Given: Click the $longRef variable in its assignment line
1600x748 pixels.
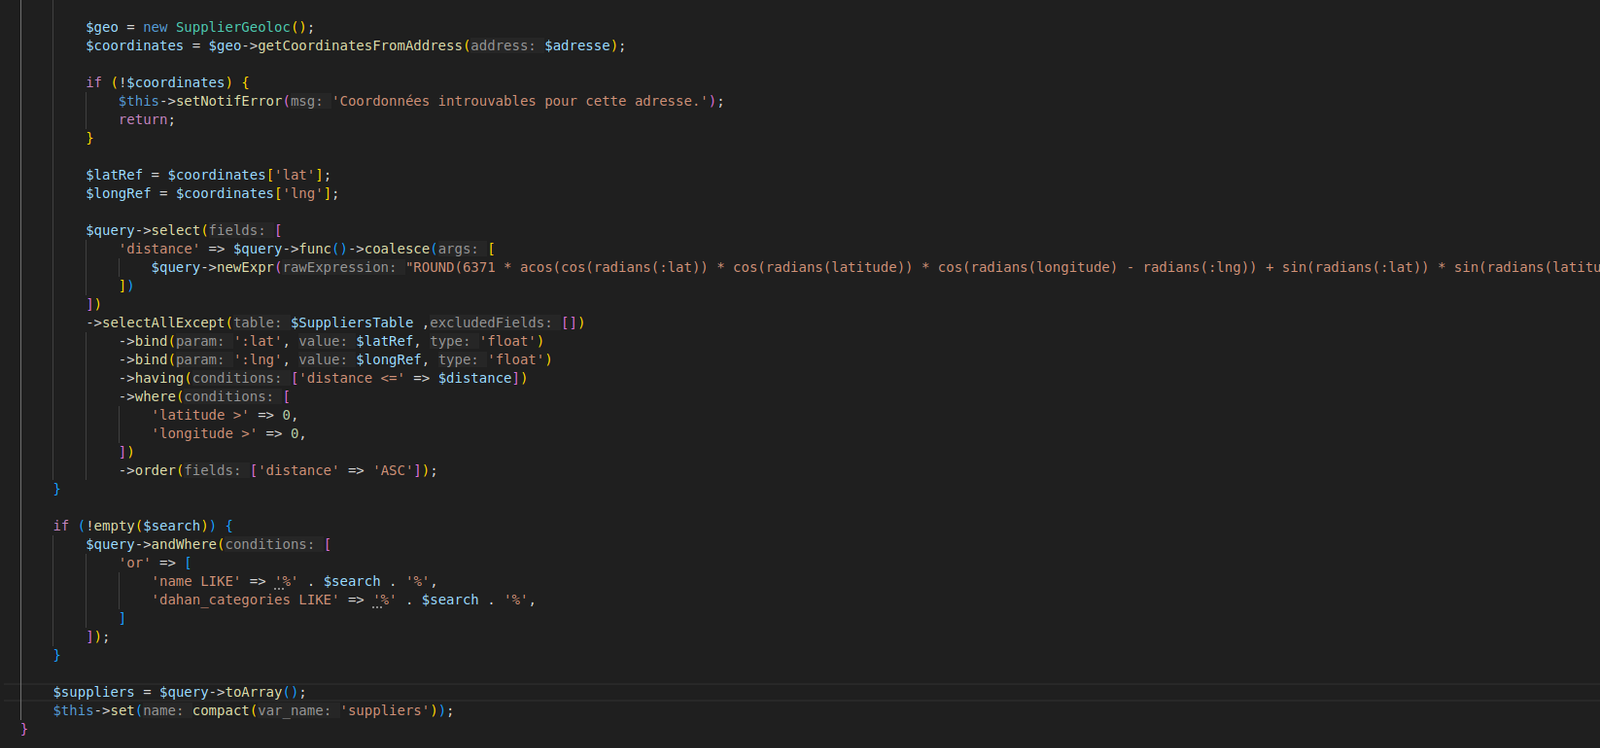Looking at the screenshot, I should [x=118, y=194].
